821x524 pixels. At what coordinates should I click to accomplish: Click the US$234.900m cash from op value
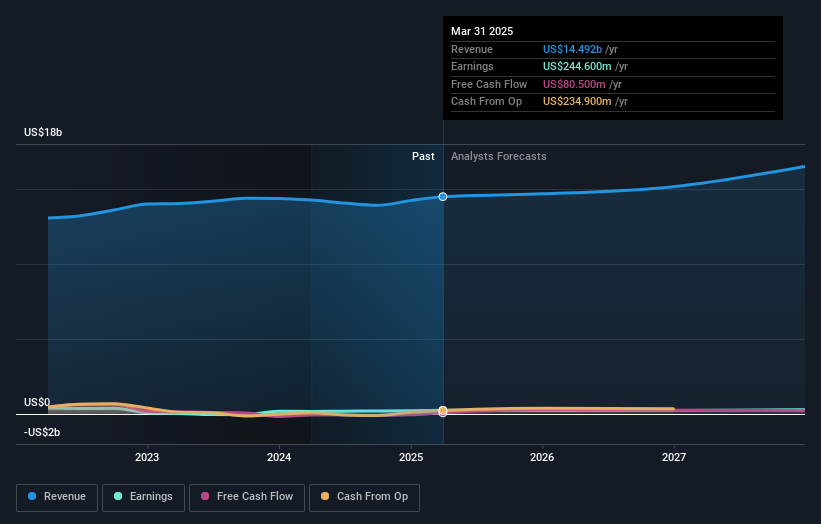click(577, 102)
